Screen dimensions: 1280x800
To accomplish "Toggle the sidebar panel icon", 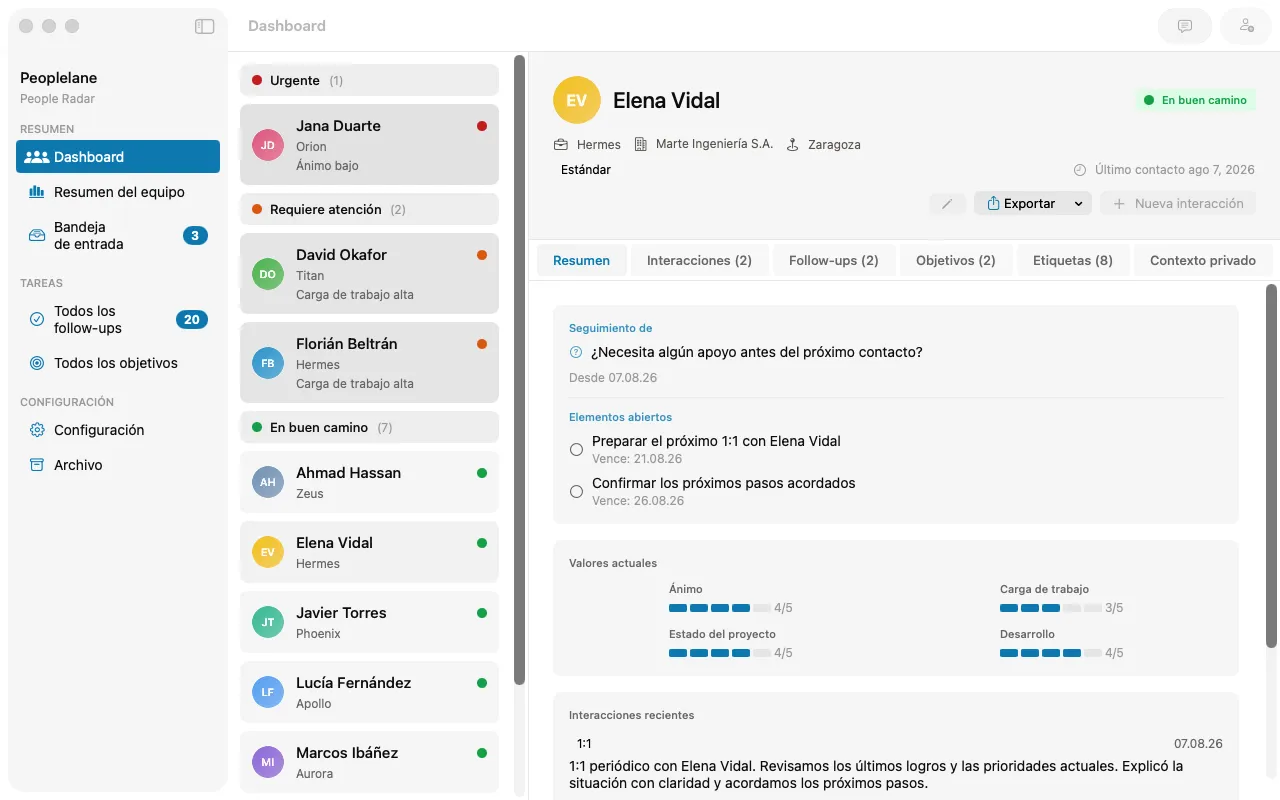I will click(204, 27).
